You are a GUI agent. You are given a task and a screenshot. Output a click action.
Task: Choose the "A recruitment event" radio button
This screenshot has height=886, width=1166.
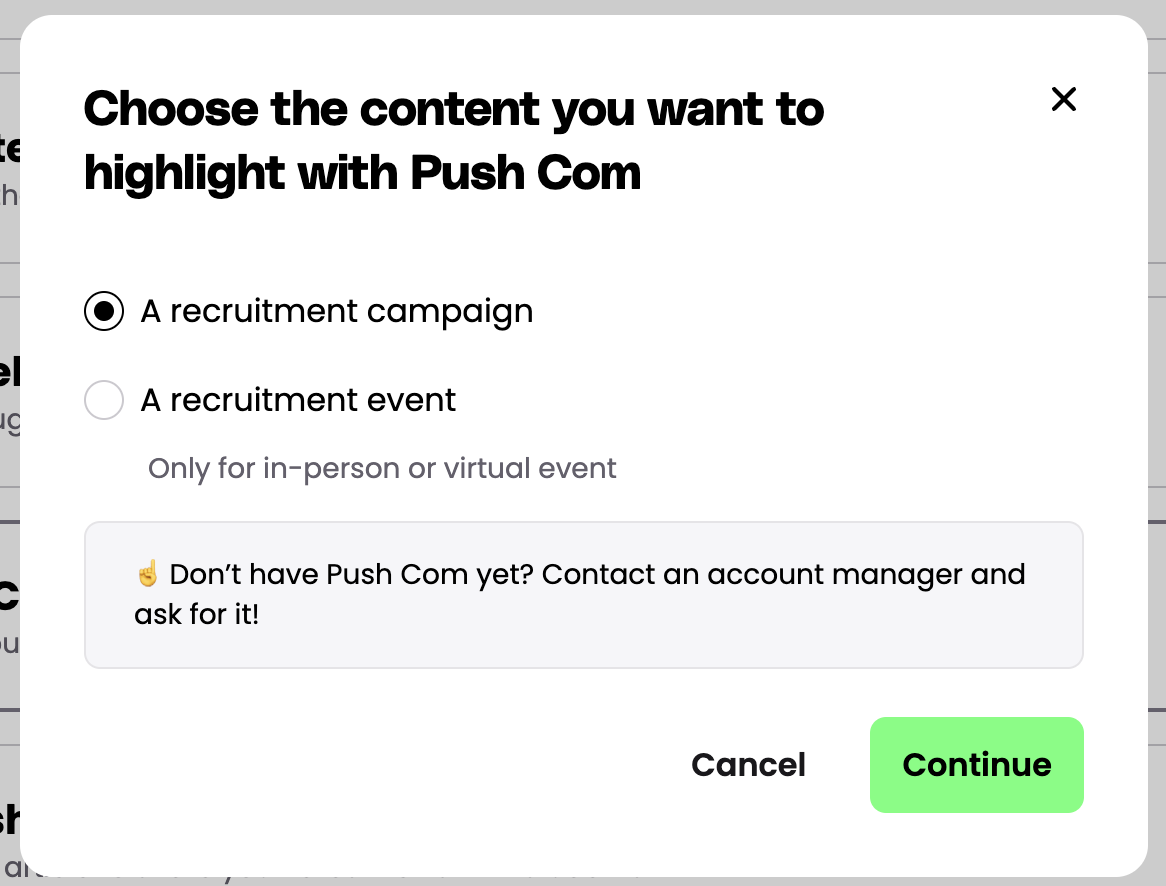point(104,400)
